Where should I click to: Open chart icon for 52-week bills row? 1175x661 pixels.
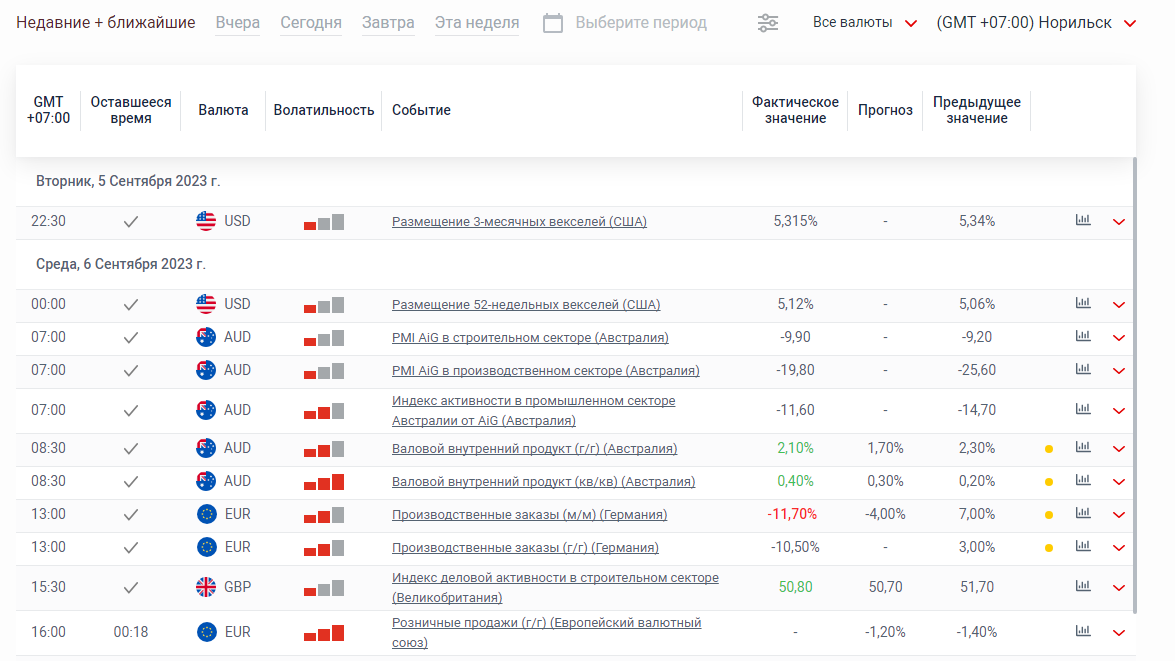1083,304
